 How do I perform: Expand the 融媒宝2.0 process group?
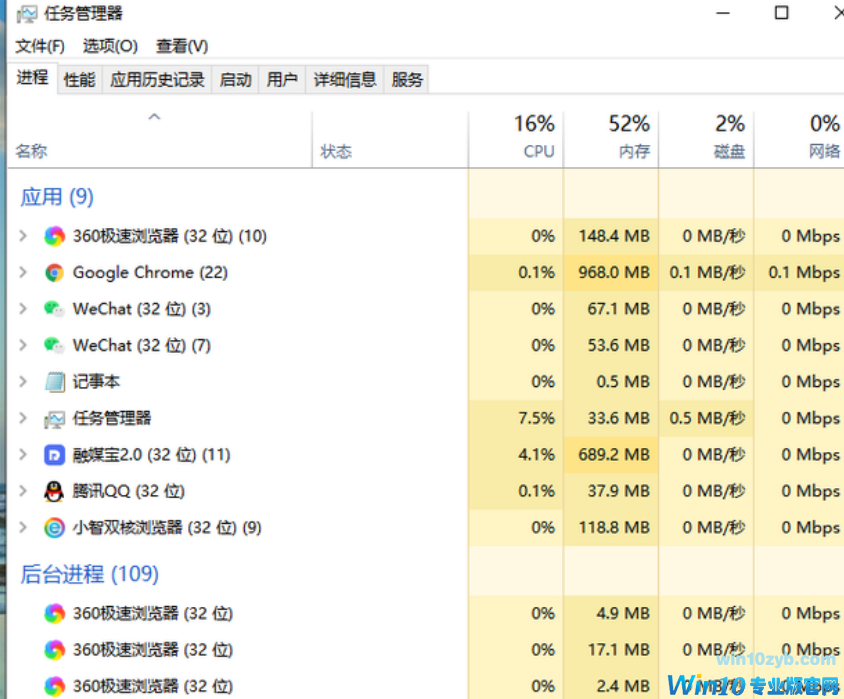(x=24, y=455)
